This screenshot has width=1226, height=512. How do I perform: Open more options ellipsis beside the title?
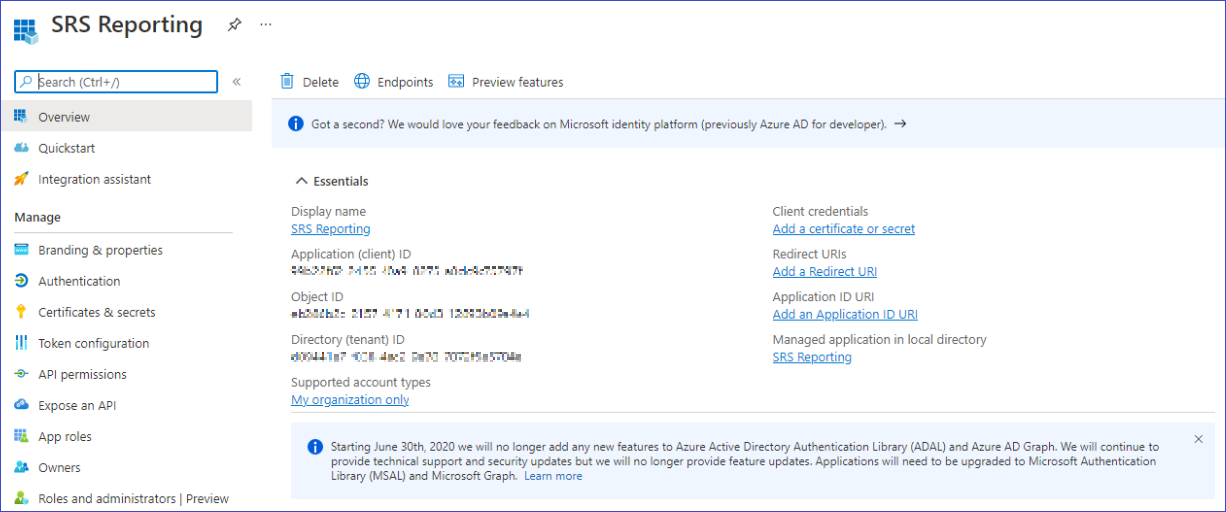265,25
